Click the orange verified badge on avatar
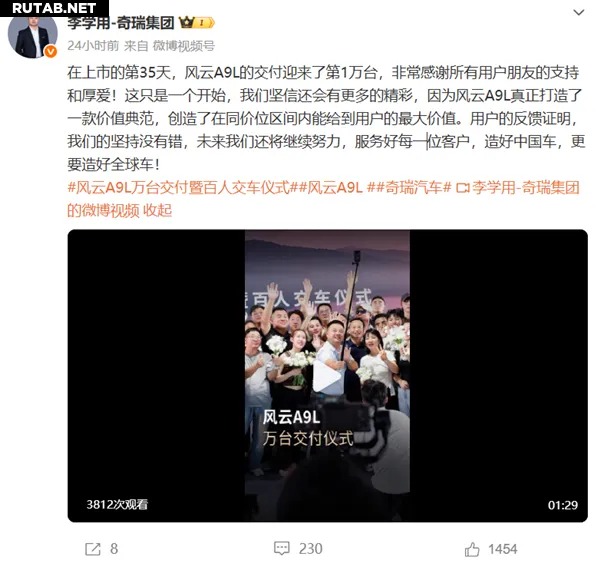600x566 pixels. tap(51, 51)
